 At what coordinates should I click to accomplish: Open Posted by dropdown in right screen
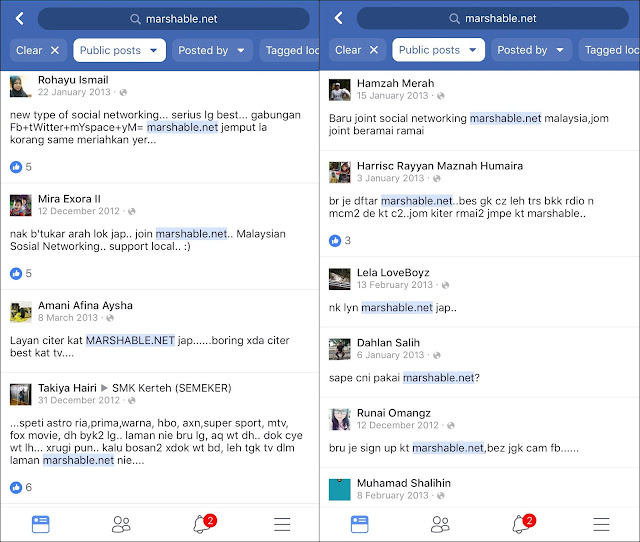pyautogui.click(x=532, y=50)
